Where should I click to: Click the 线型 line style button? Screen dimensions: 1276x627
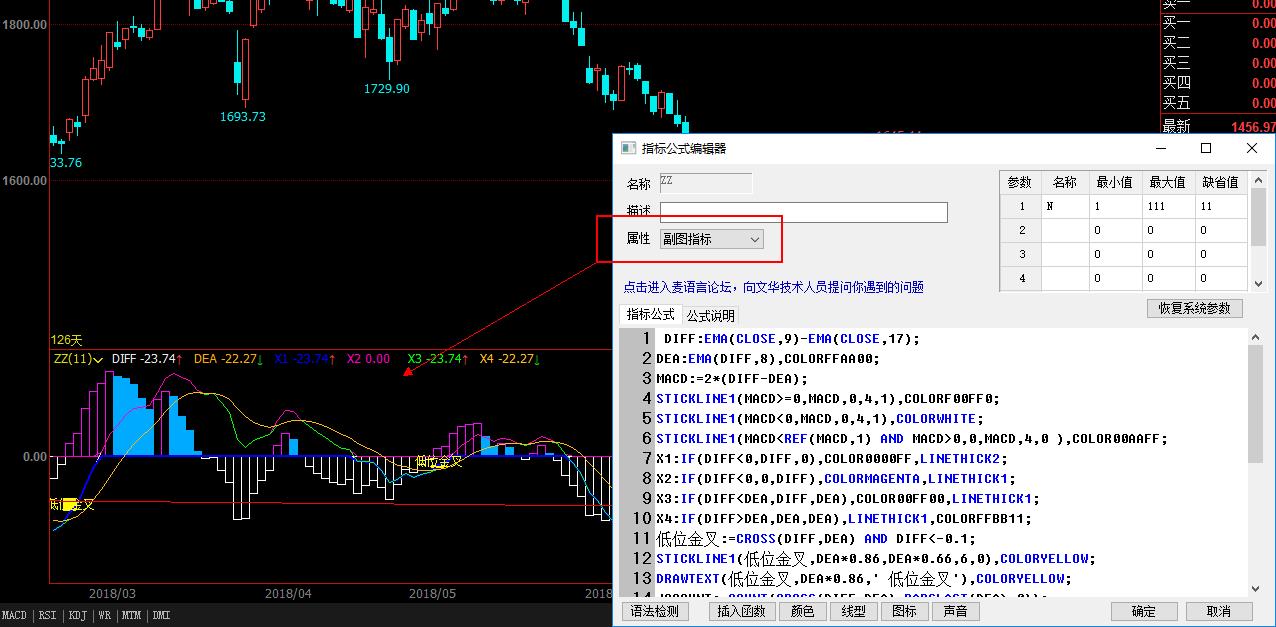853,611
